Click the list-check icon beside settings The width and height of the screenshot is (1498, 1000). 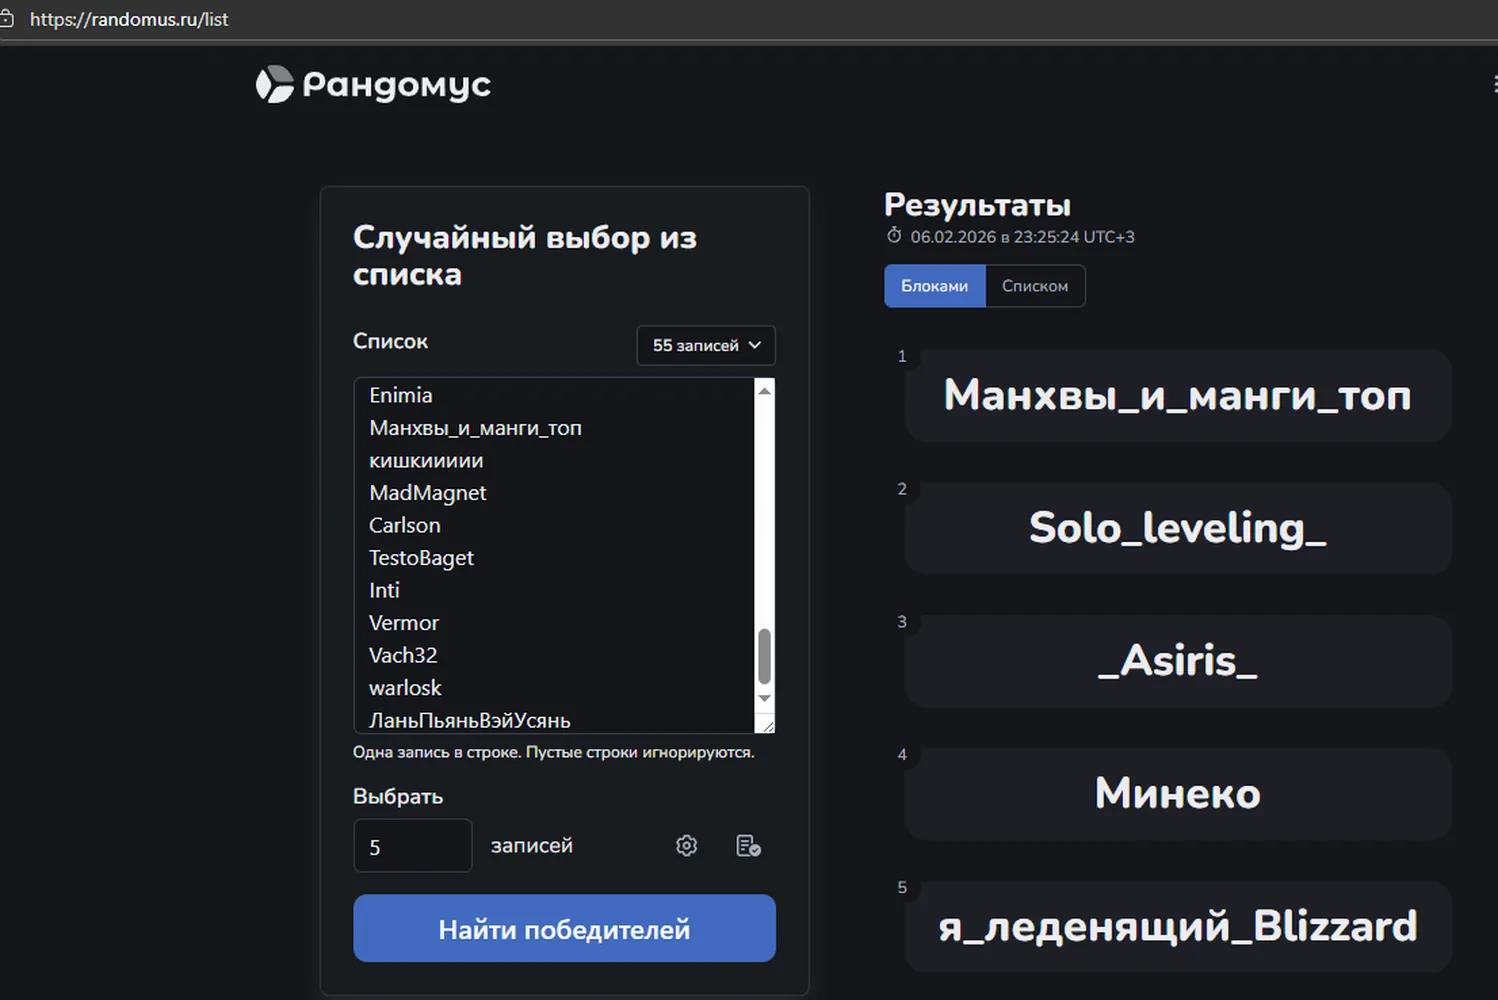(x=748, y=846)
